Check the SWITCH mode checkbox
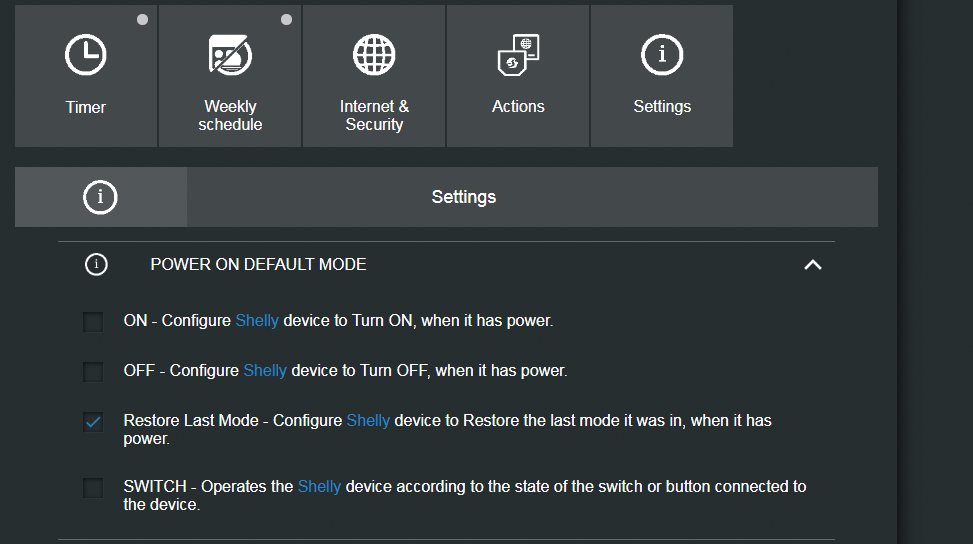973x544 pixels. [93, 488]
